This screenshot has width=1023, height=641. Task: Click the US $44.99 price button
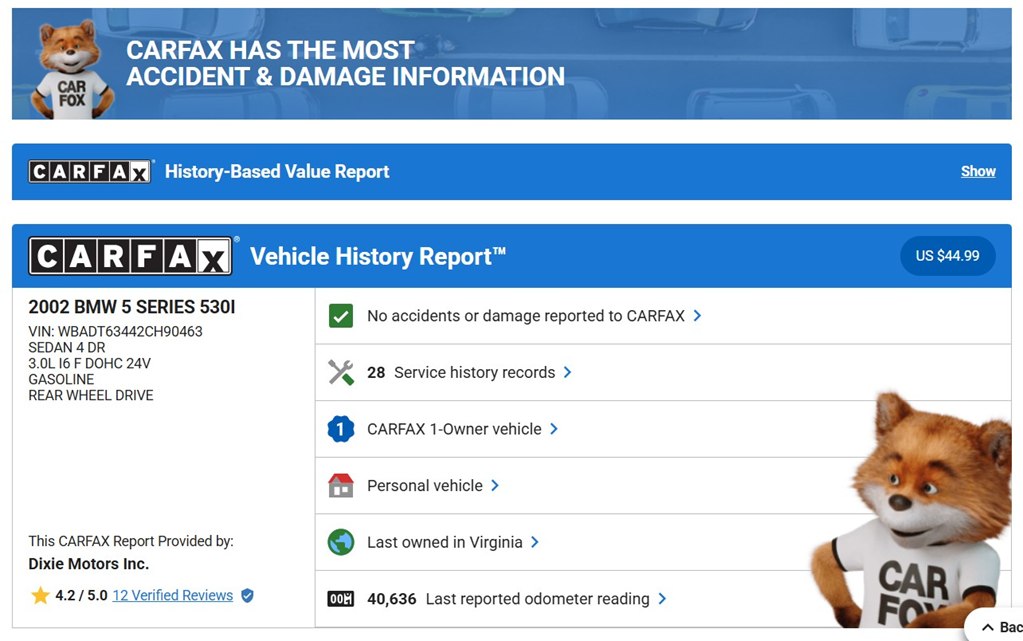(947, 256)
